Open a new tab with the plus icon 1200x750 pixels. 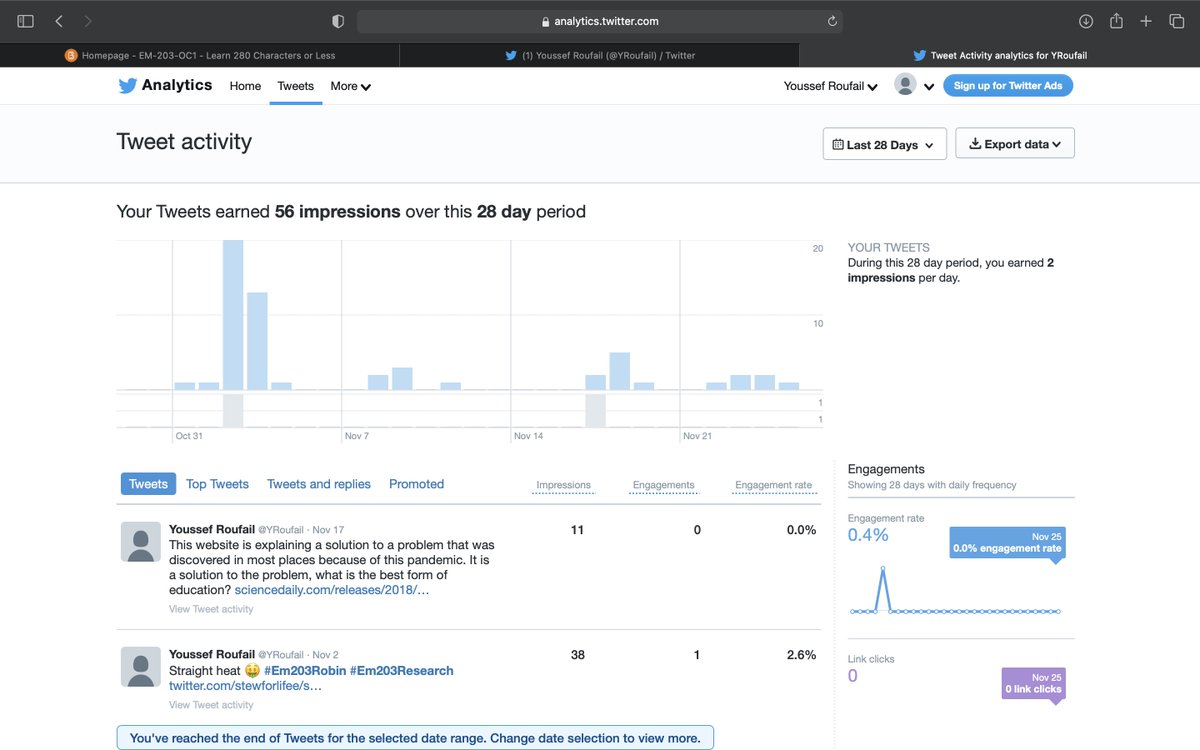1146,21
